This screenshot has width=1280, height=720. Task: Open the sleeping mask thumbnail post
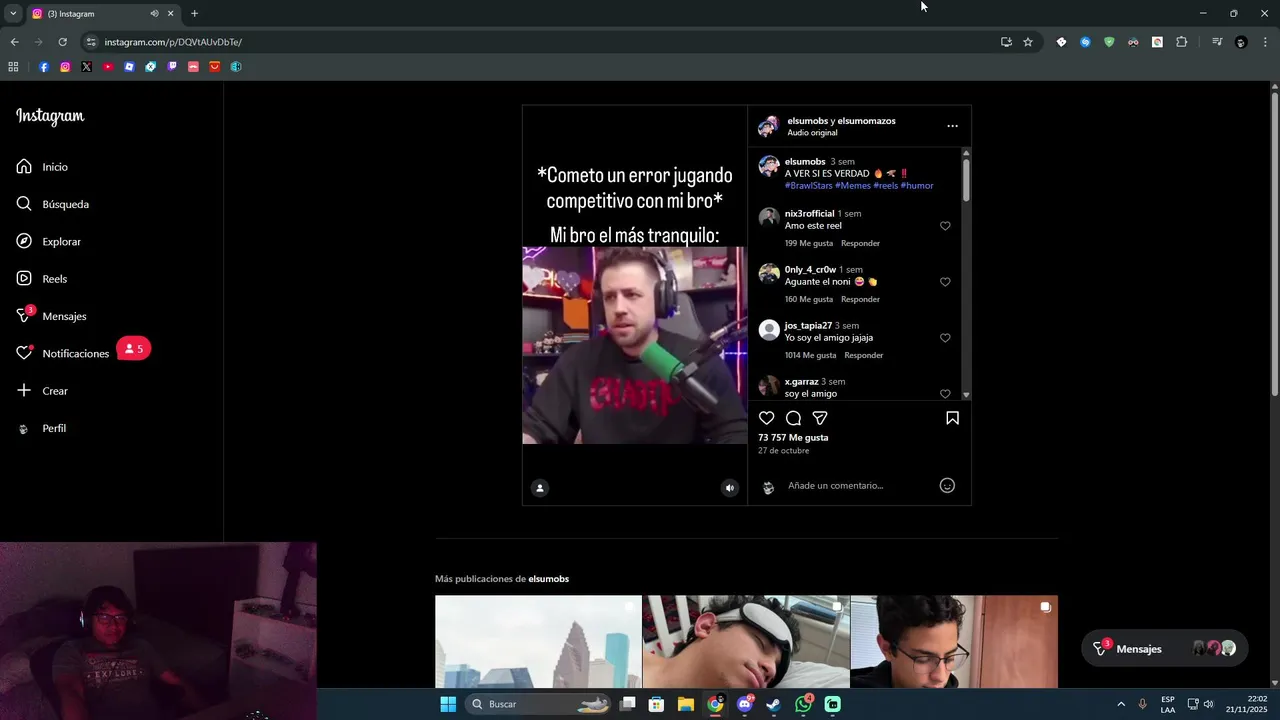pyautogui.click(x=746, y=642)
